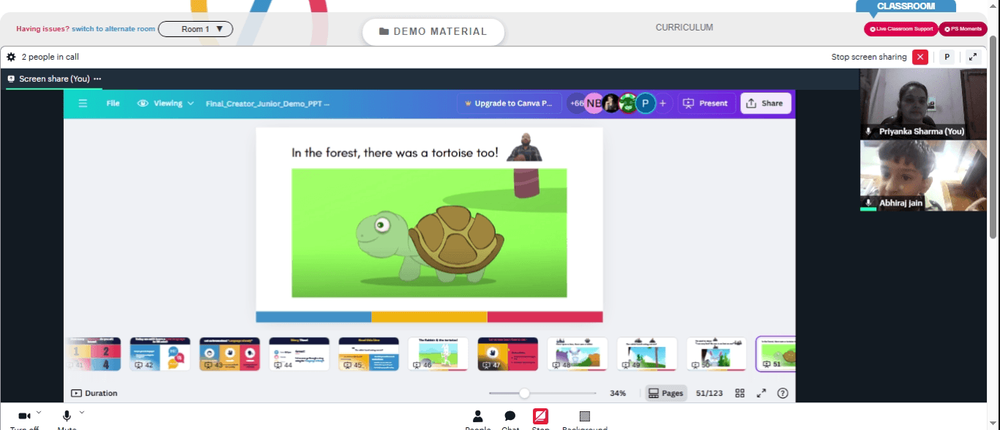Open the Canva help question mark
The width and height of the screenshot is (1000, 430).
[x=783, y=394]
